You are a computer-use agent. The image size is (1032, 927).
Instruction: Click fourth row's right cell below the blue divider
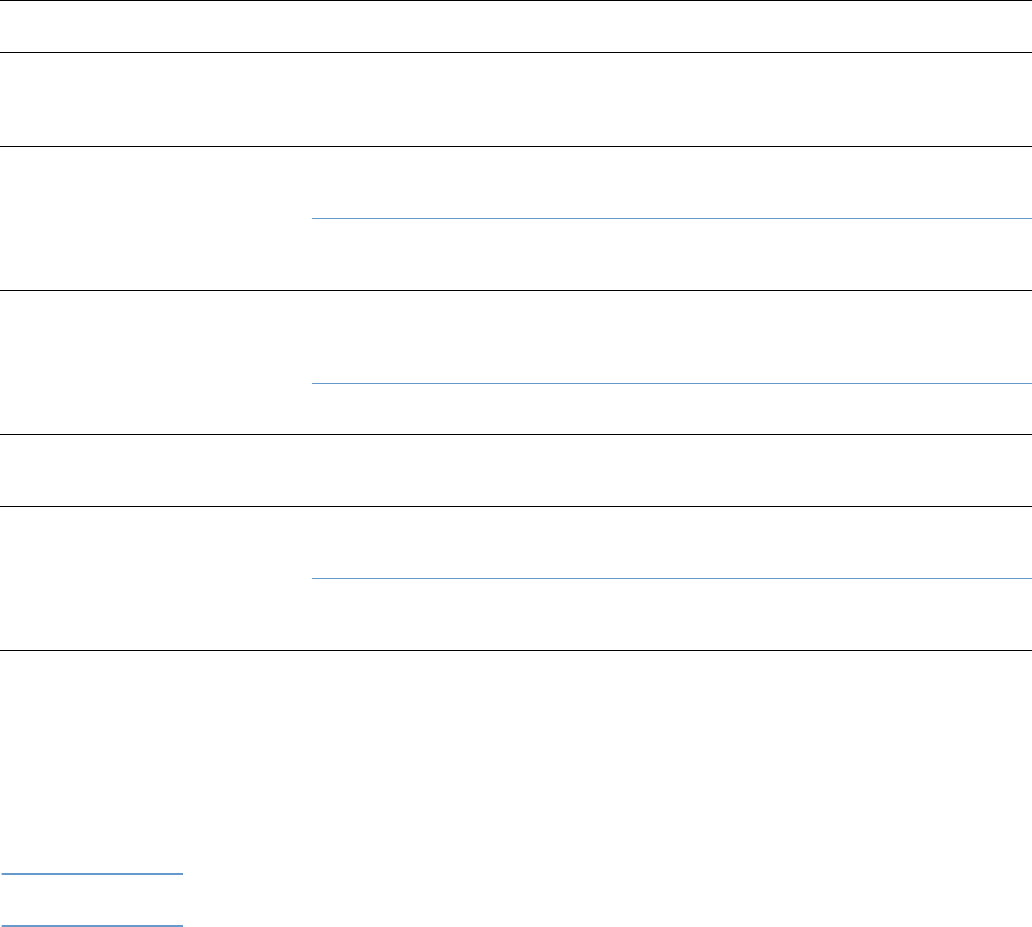click(670, 409)
